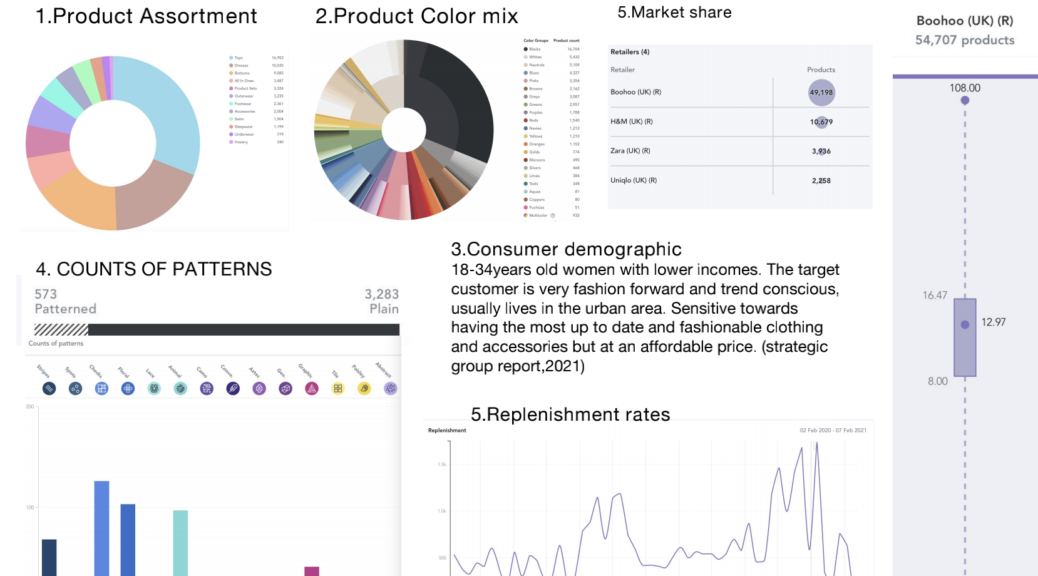The height and width of the screenshot is (576, 1038).
Task: Click the Boohoo (UK) (R) retailer row
Action: pyautogui.click(x=739, y=92)
